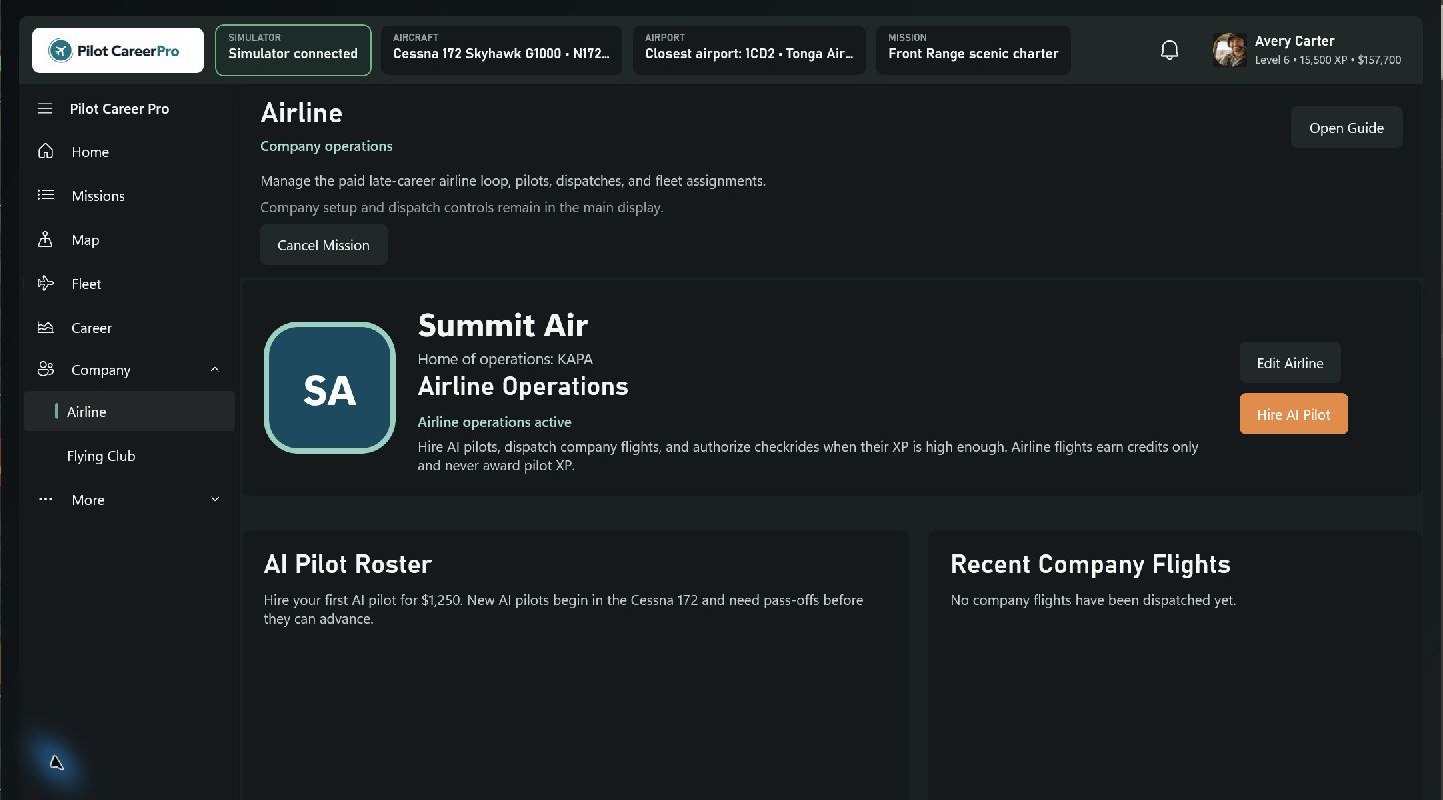Viewport: 1443px width, 800px height.
Task: Click the Pilot Career Pro sidebar title
Action: pyautogui.click(x=120, y=109)
